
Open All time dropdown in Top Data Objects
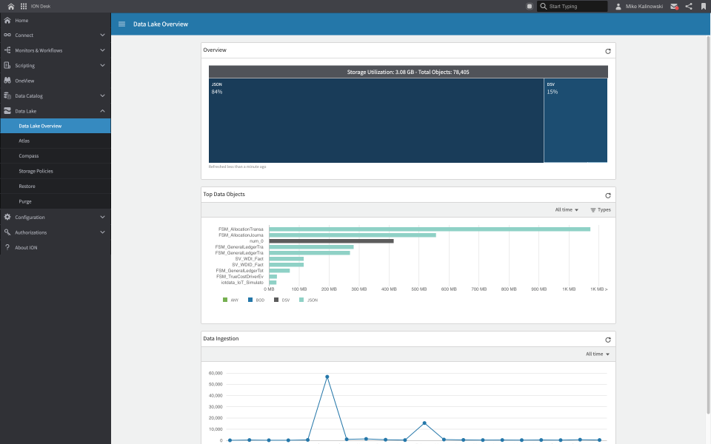pyautogui.click(x=566, y=210)
